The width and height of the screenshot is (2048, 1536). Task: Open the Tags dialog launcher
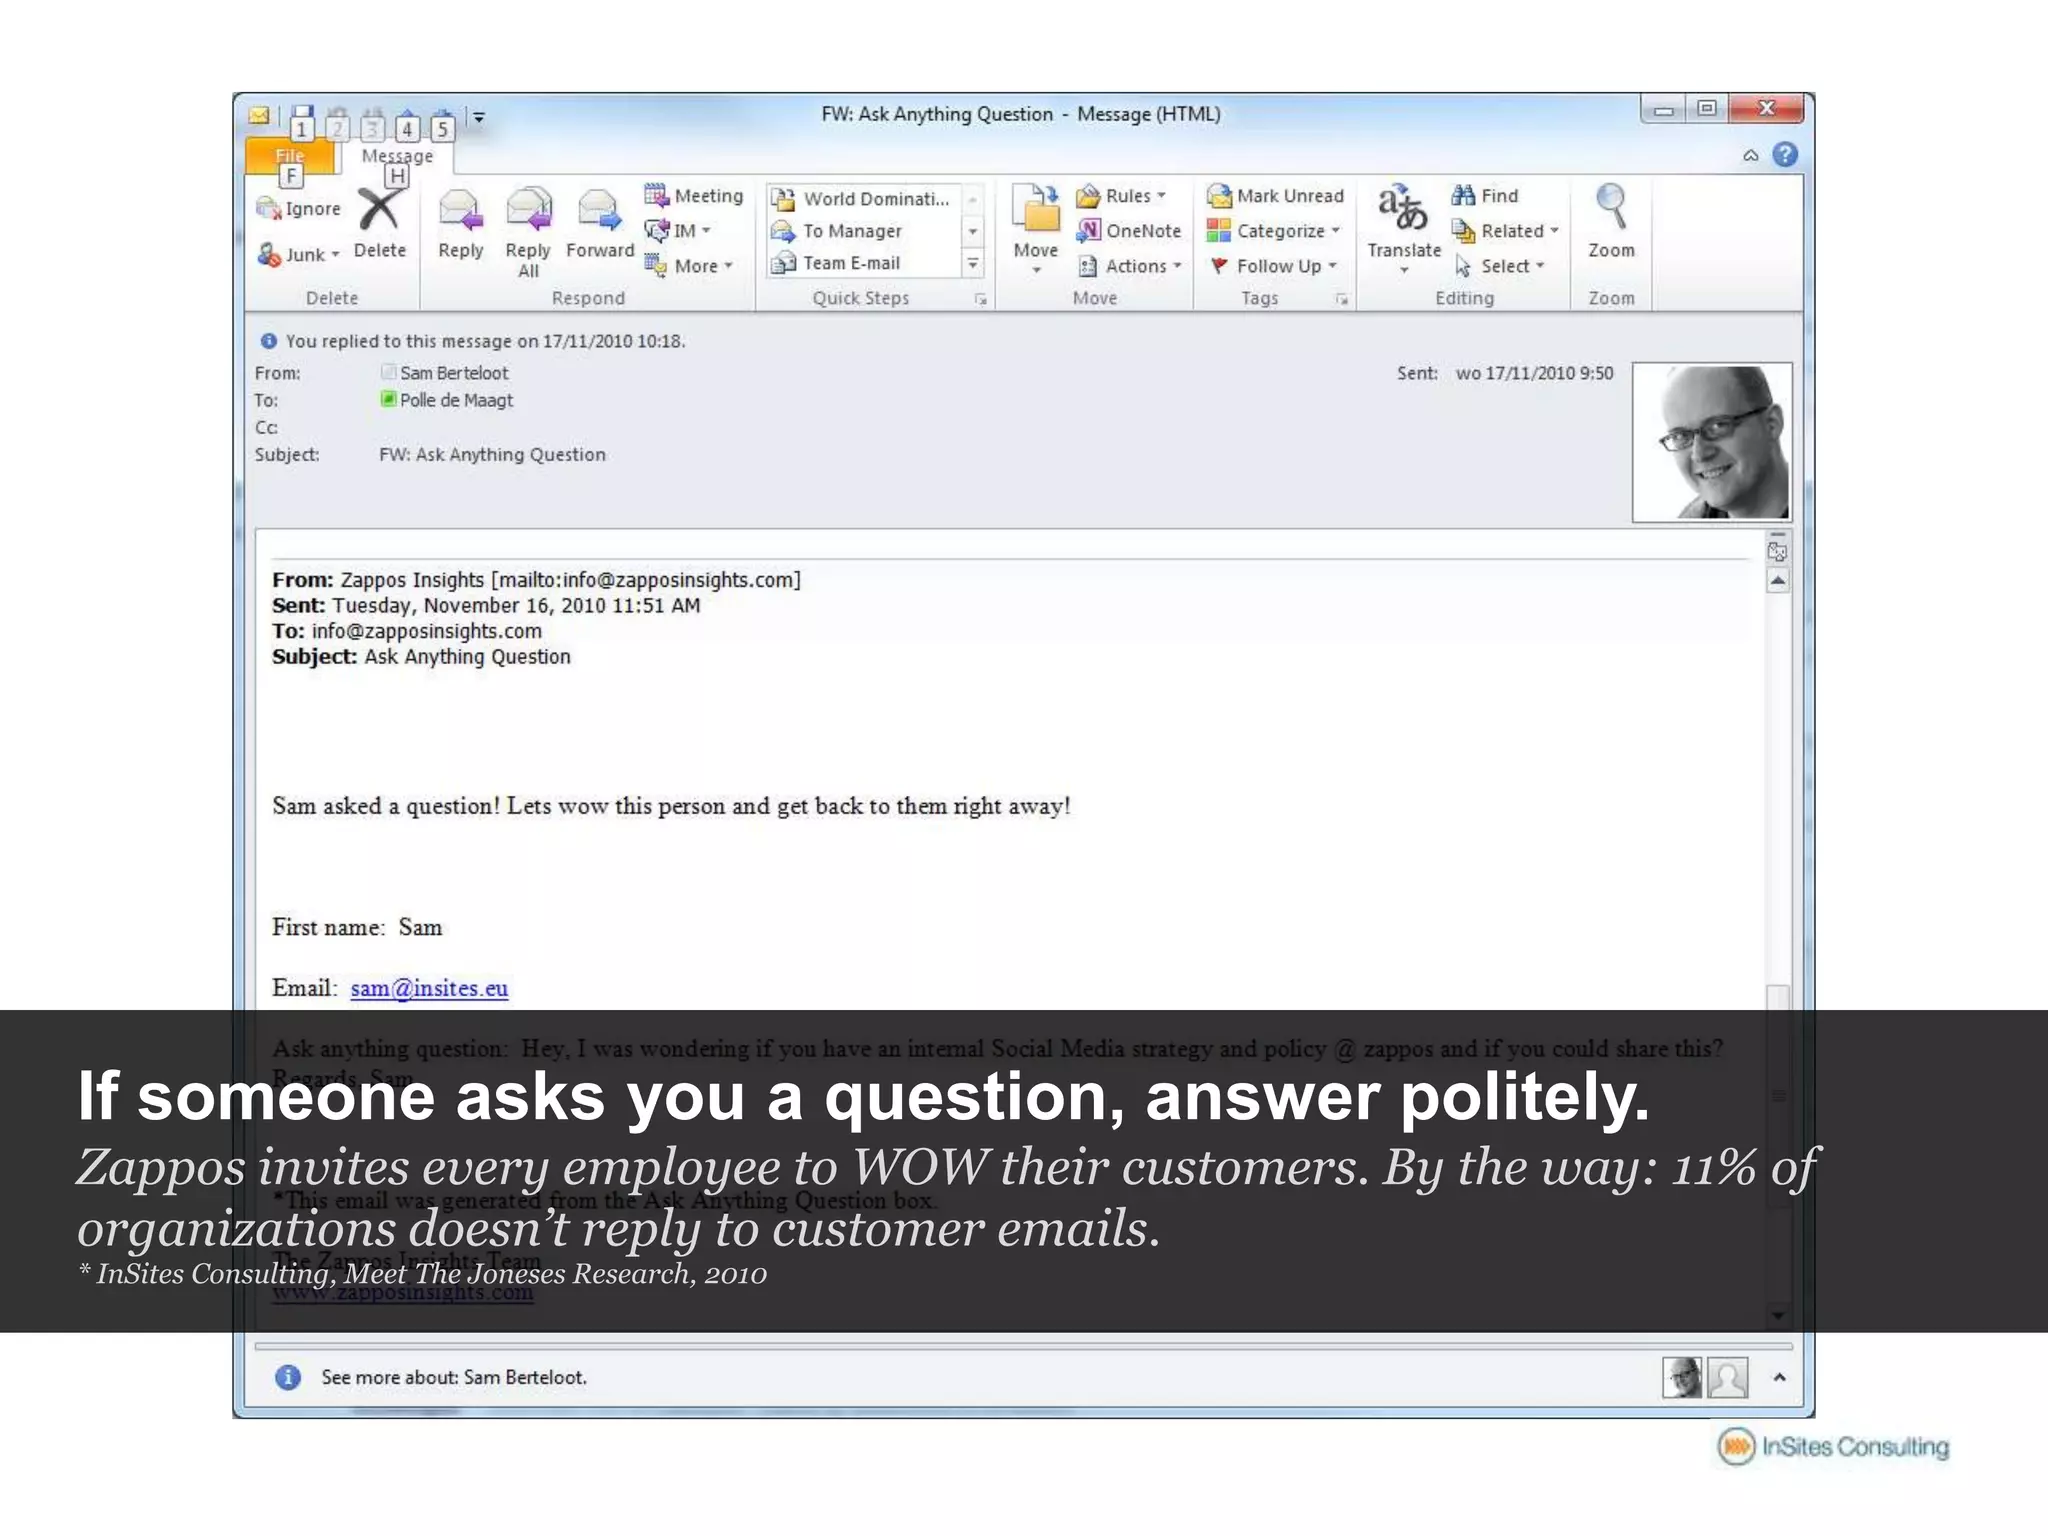pos(1341,299)
